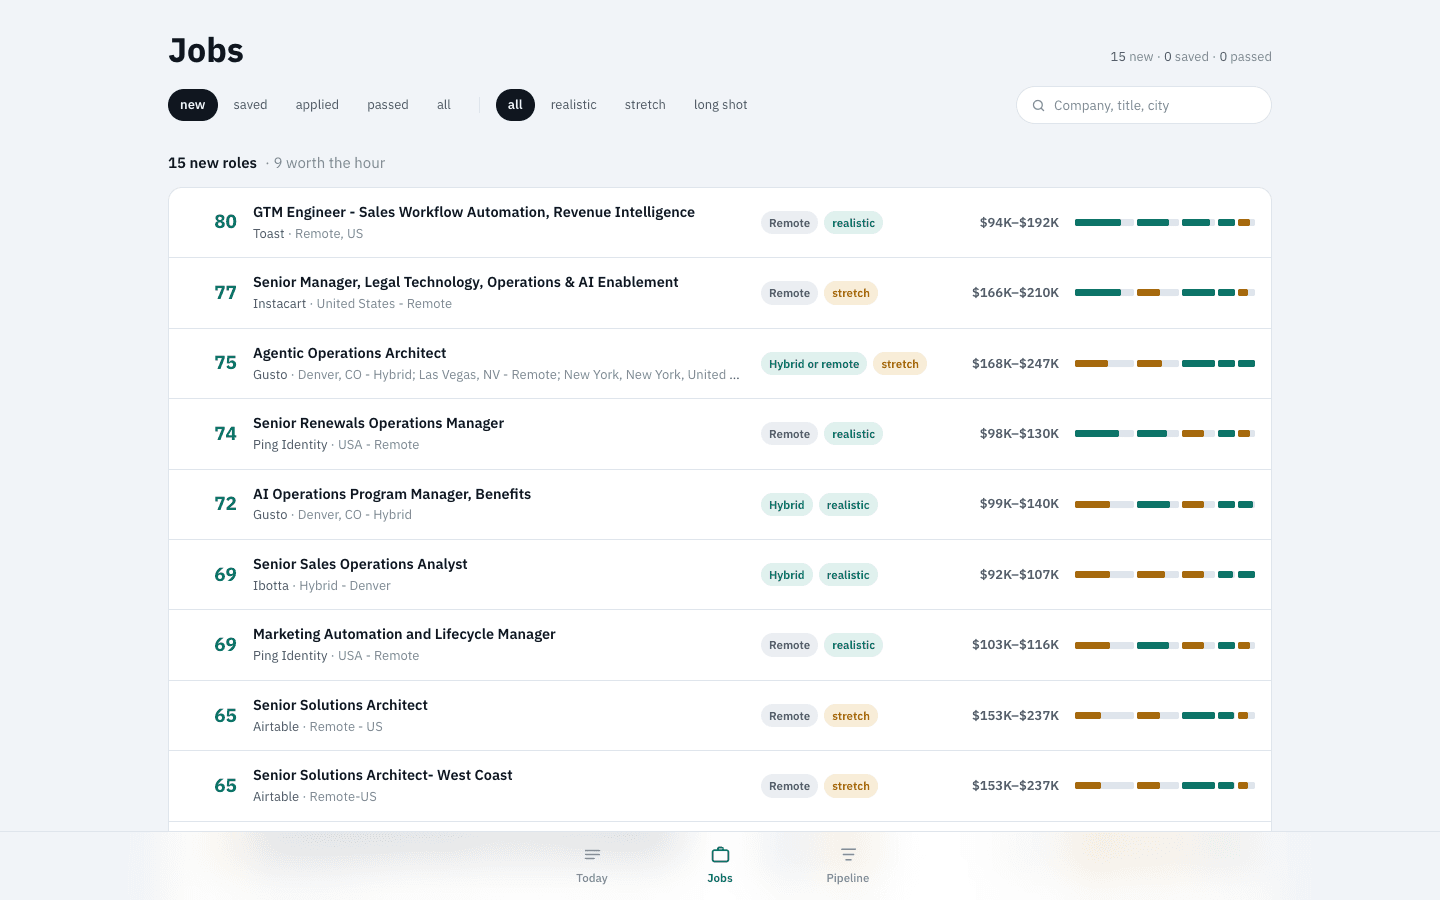
Task: Open AI Operations Program Manager, Benefits
Action: [x=720, y=505]
